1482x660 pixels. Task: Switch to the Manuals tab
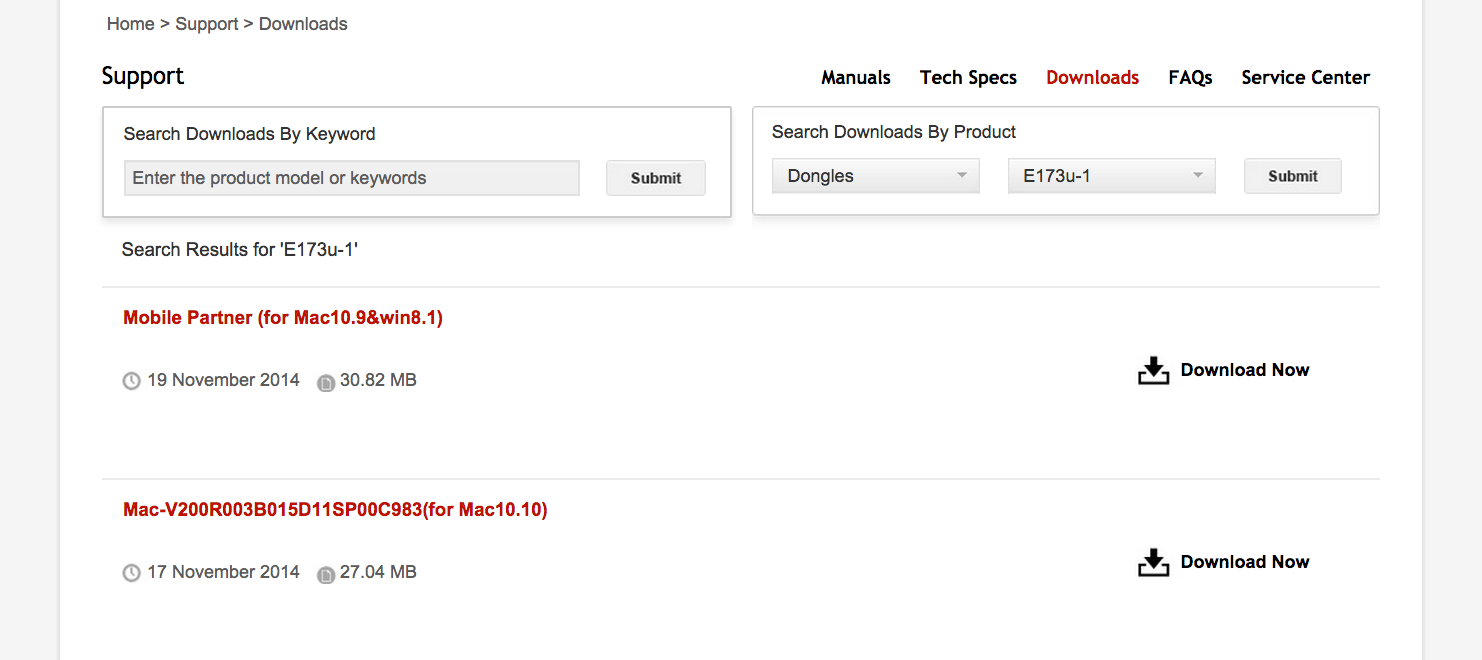coord(855,78)
